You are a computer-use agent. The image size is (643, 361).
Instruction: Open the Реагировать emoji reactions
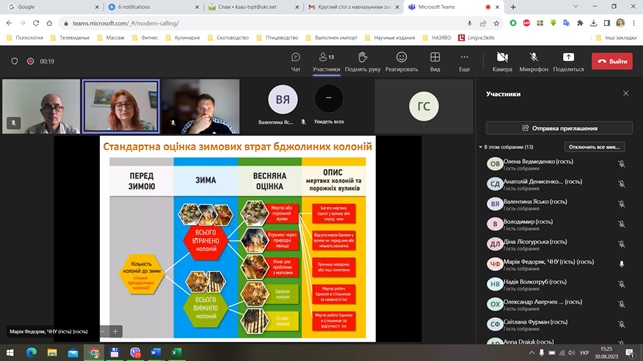[x=401, y=57]
